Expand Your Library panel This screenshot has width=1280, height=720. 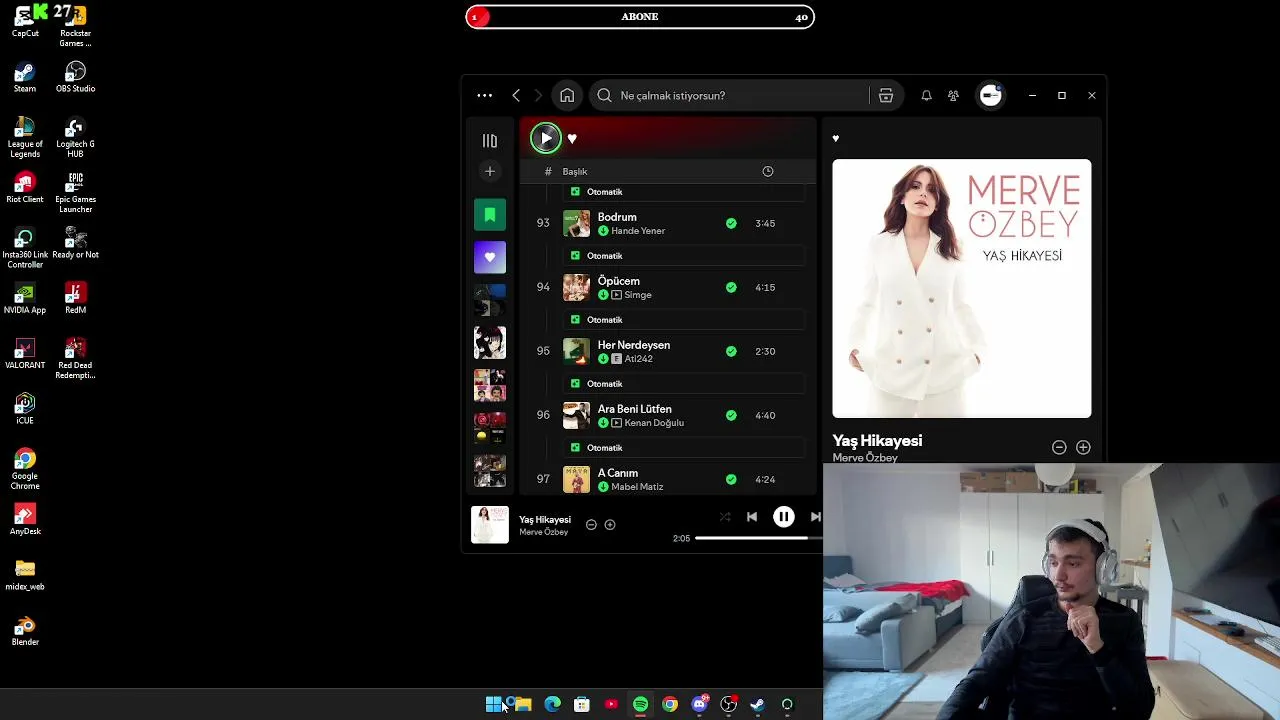pyautogui.click(x=490, y=141)
